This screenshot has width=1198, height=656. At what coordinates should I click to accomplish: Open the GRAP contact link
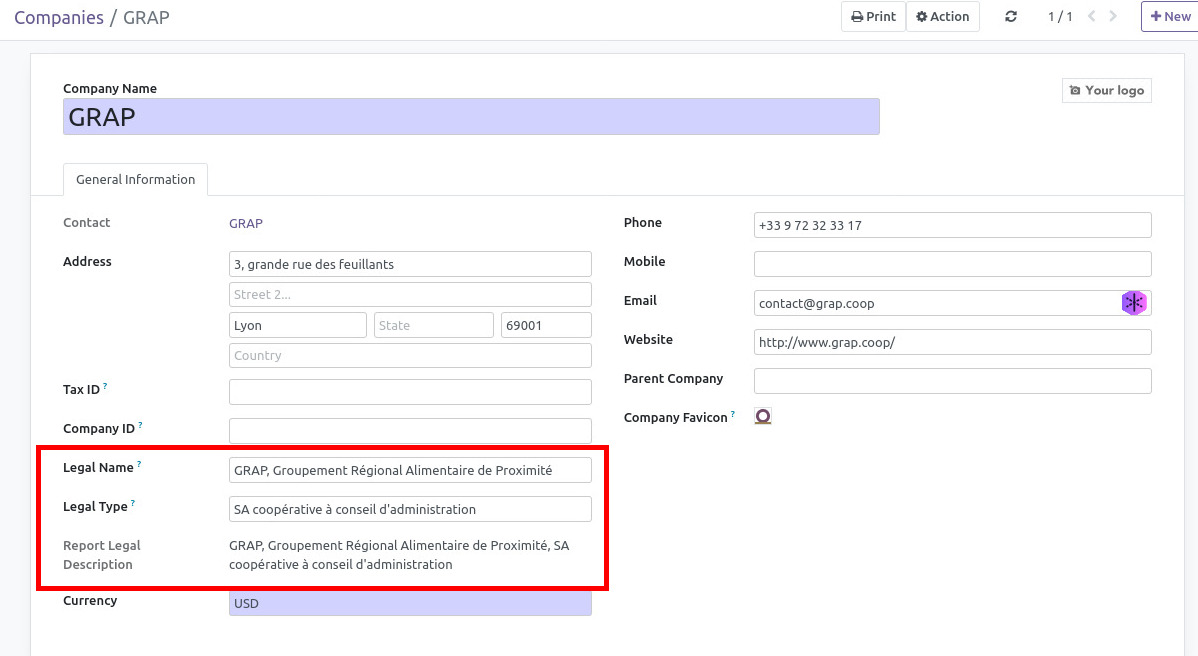245,223
